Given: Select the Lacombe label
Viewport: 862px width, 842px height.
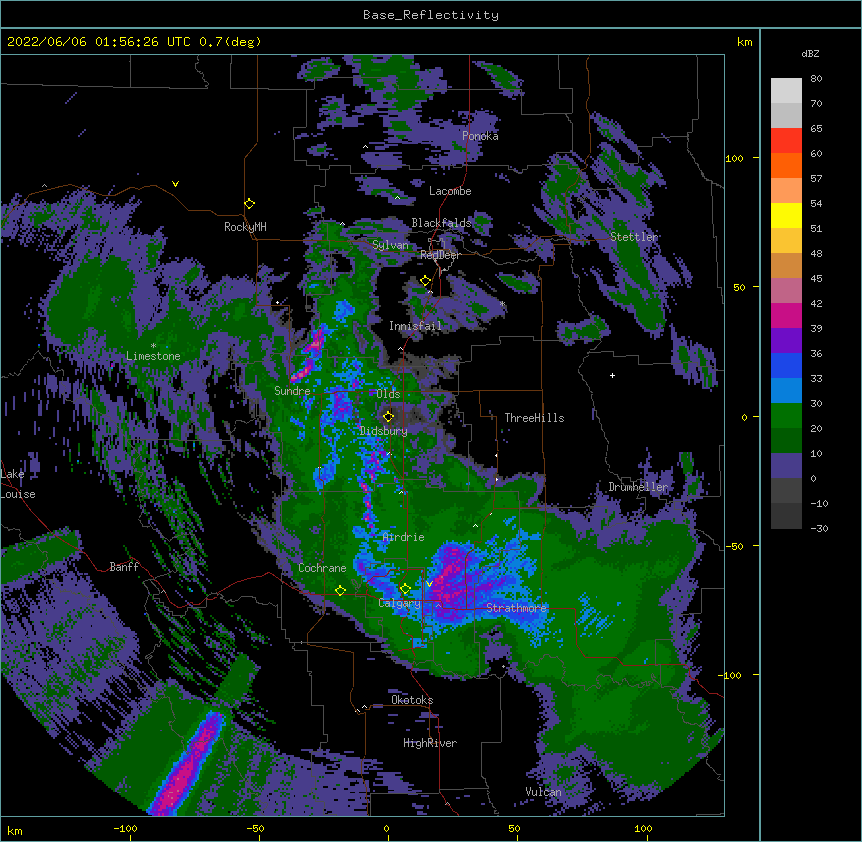Looking at the screenshot, I should 450,191.
